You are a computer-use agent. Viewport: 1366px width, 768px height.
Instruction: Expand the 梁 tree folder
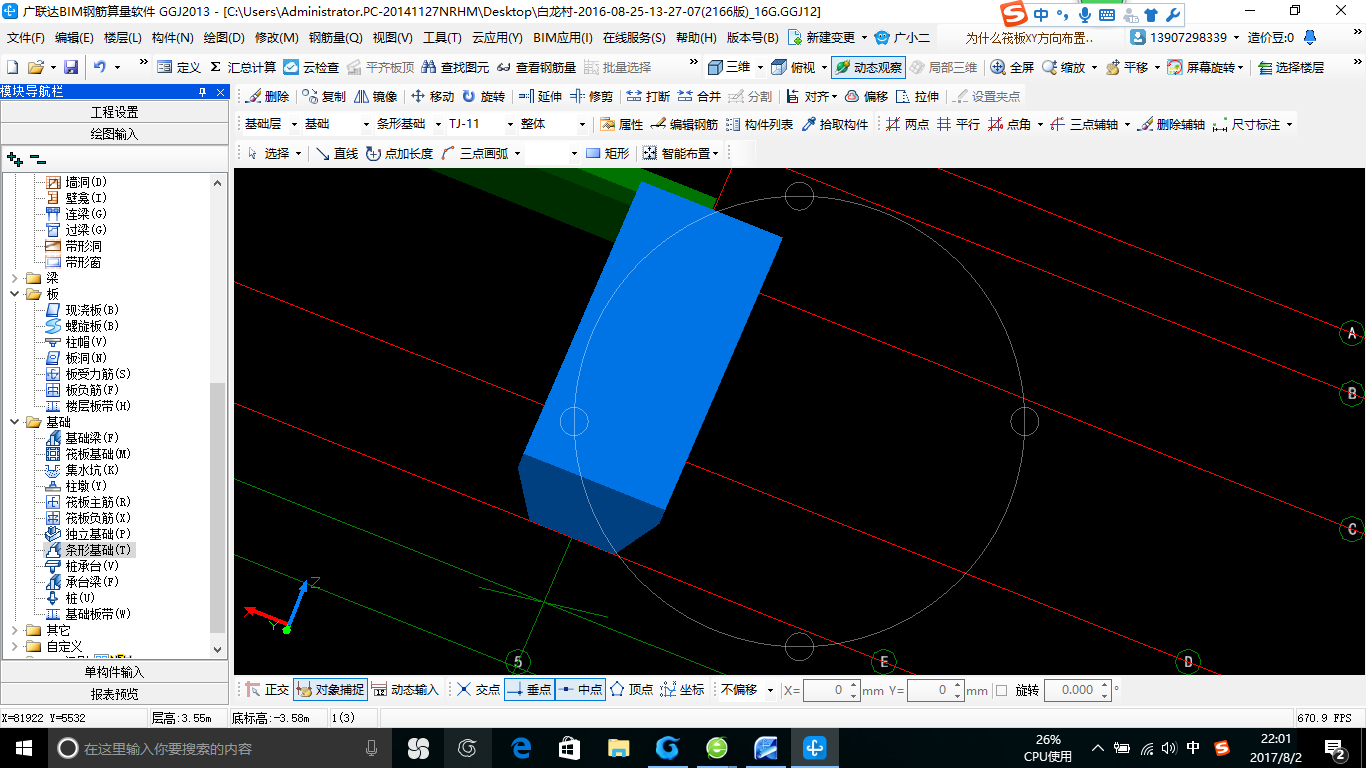coord(15,278)
